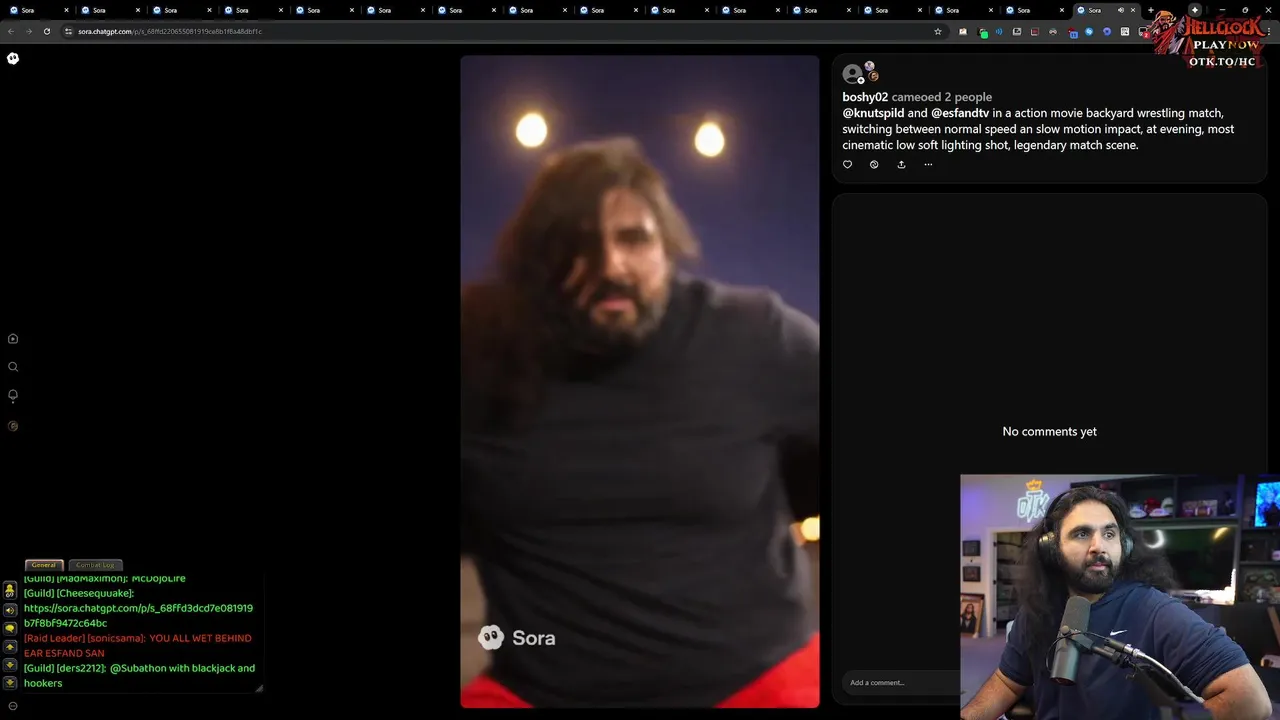1280x720 pixels.
Task: Click the lower orange cameo avatar
Action: pyautogui.click(x=873, y=76)
